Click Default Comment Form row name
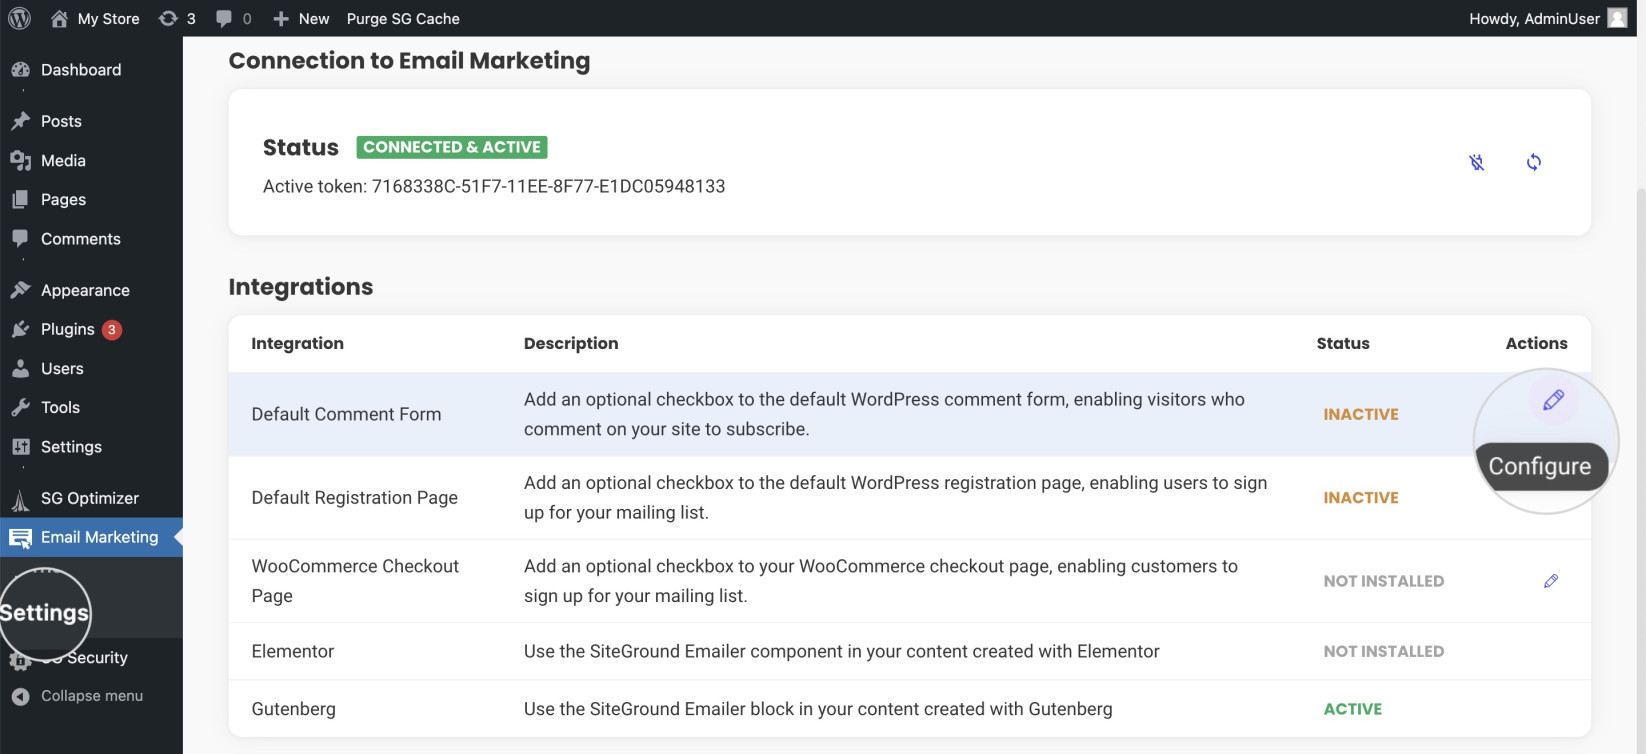Viewport: 1646px width, 754px height. click(346, 414)
